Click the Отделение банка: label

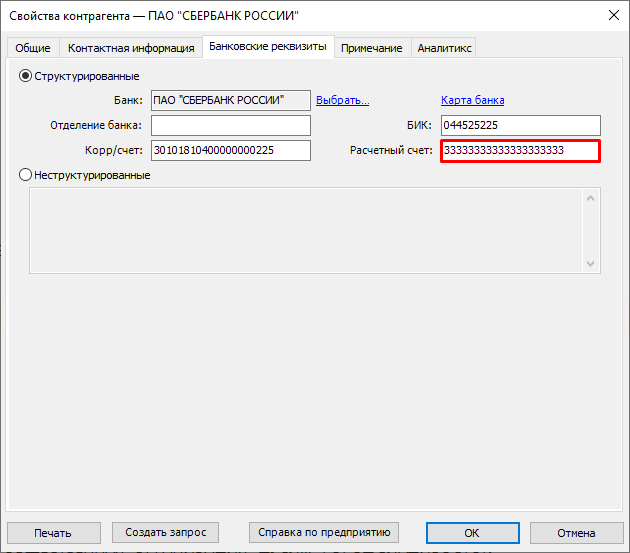[x=96, y=125]
